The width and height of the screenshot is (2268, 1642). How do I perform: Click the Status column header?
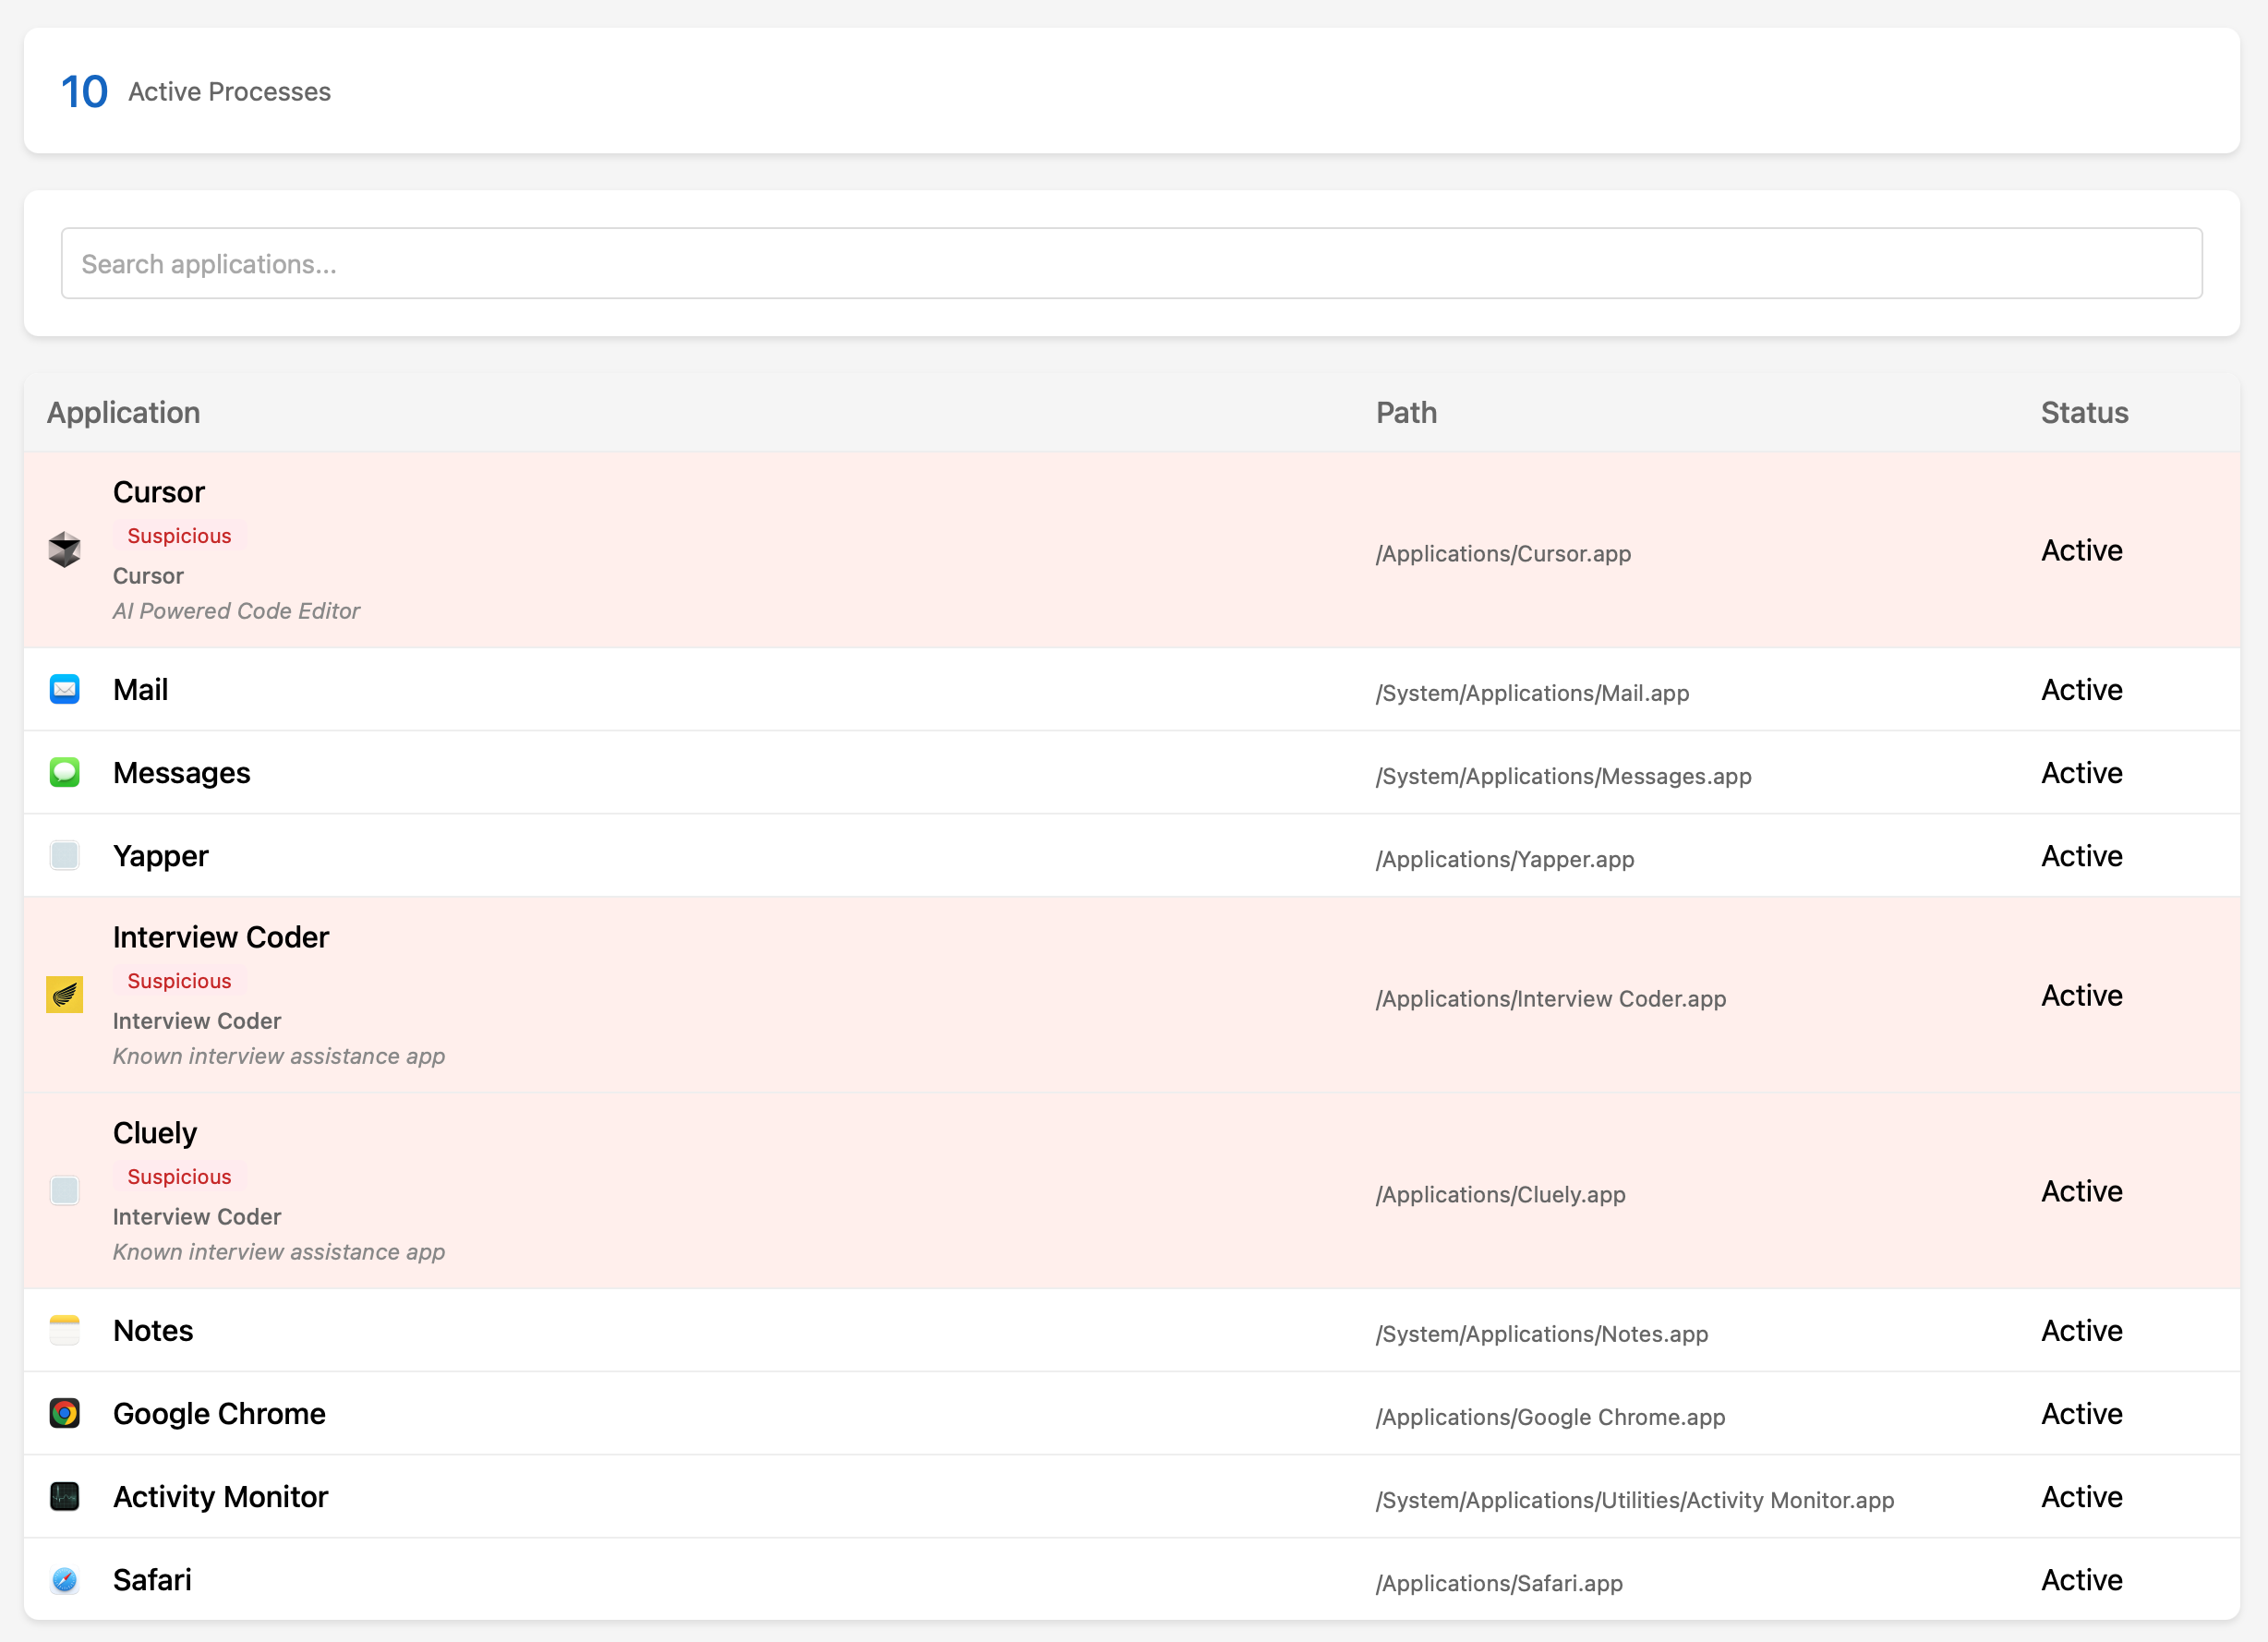click(x=2084, y=412)
